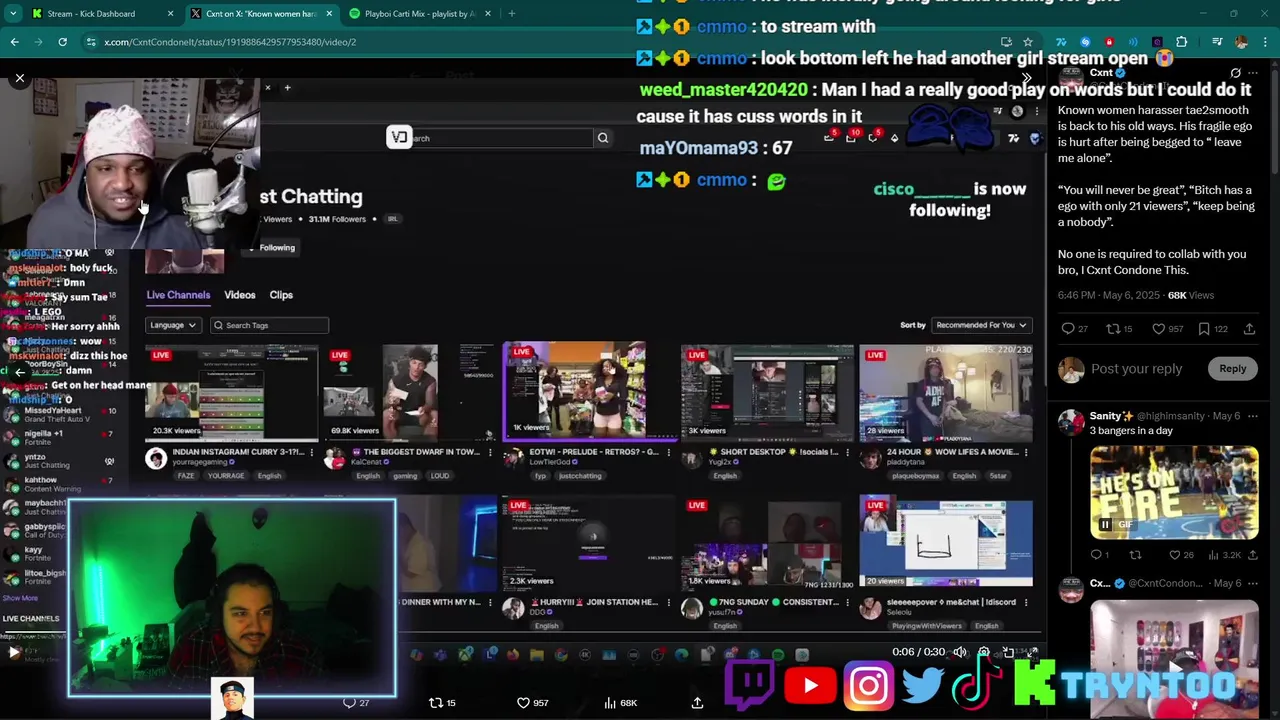Click the comment count 27 under video
Viewport: 1280px width, 720px height.
click(x=357, y=703)
